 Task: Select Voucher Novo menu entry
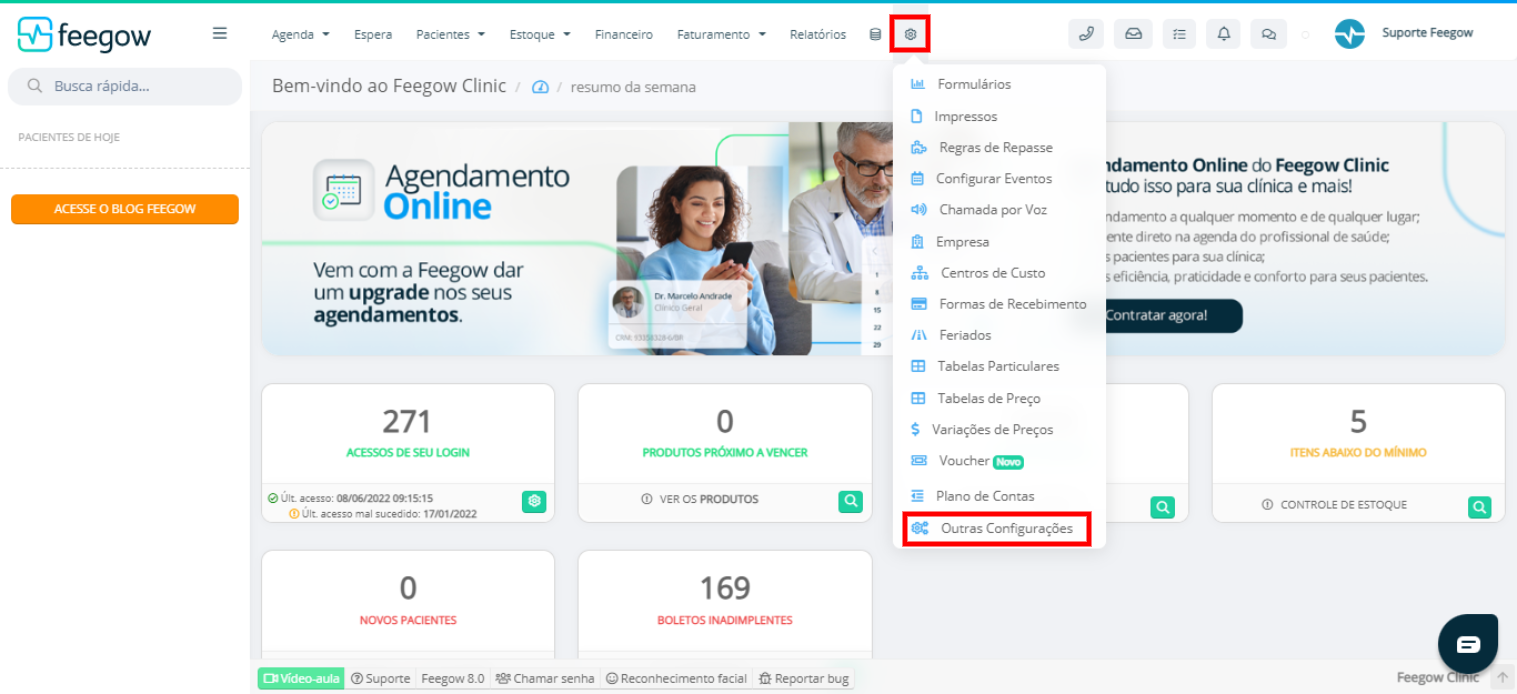(999, 461)
